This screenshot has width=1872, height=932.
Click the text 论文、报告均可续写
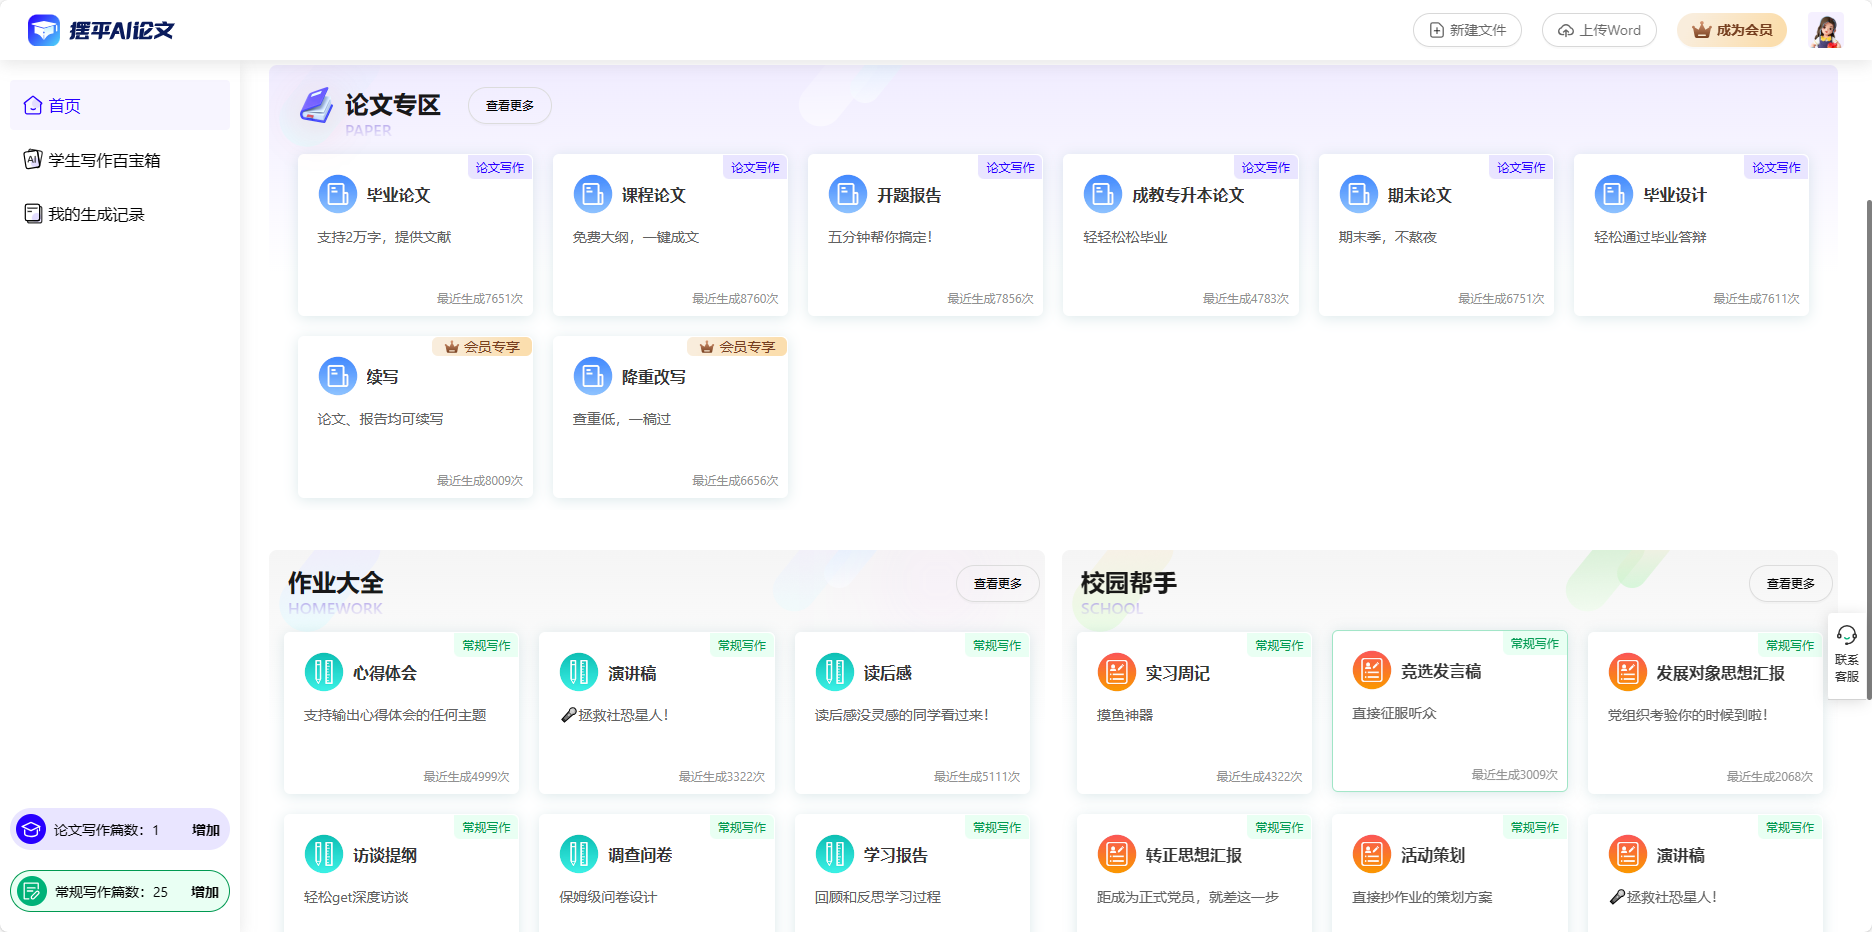tap(381, 419)
